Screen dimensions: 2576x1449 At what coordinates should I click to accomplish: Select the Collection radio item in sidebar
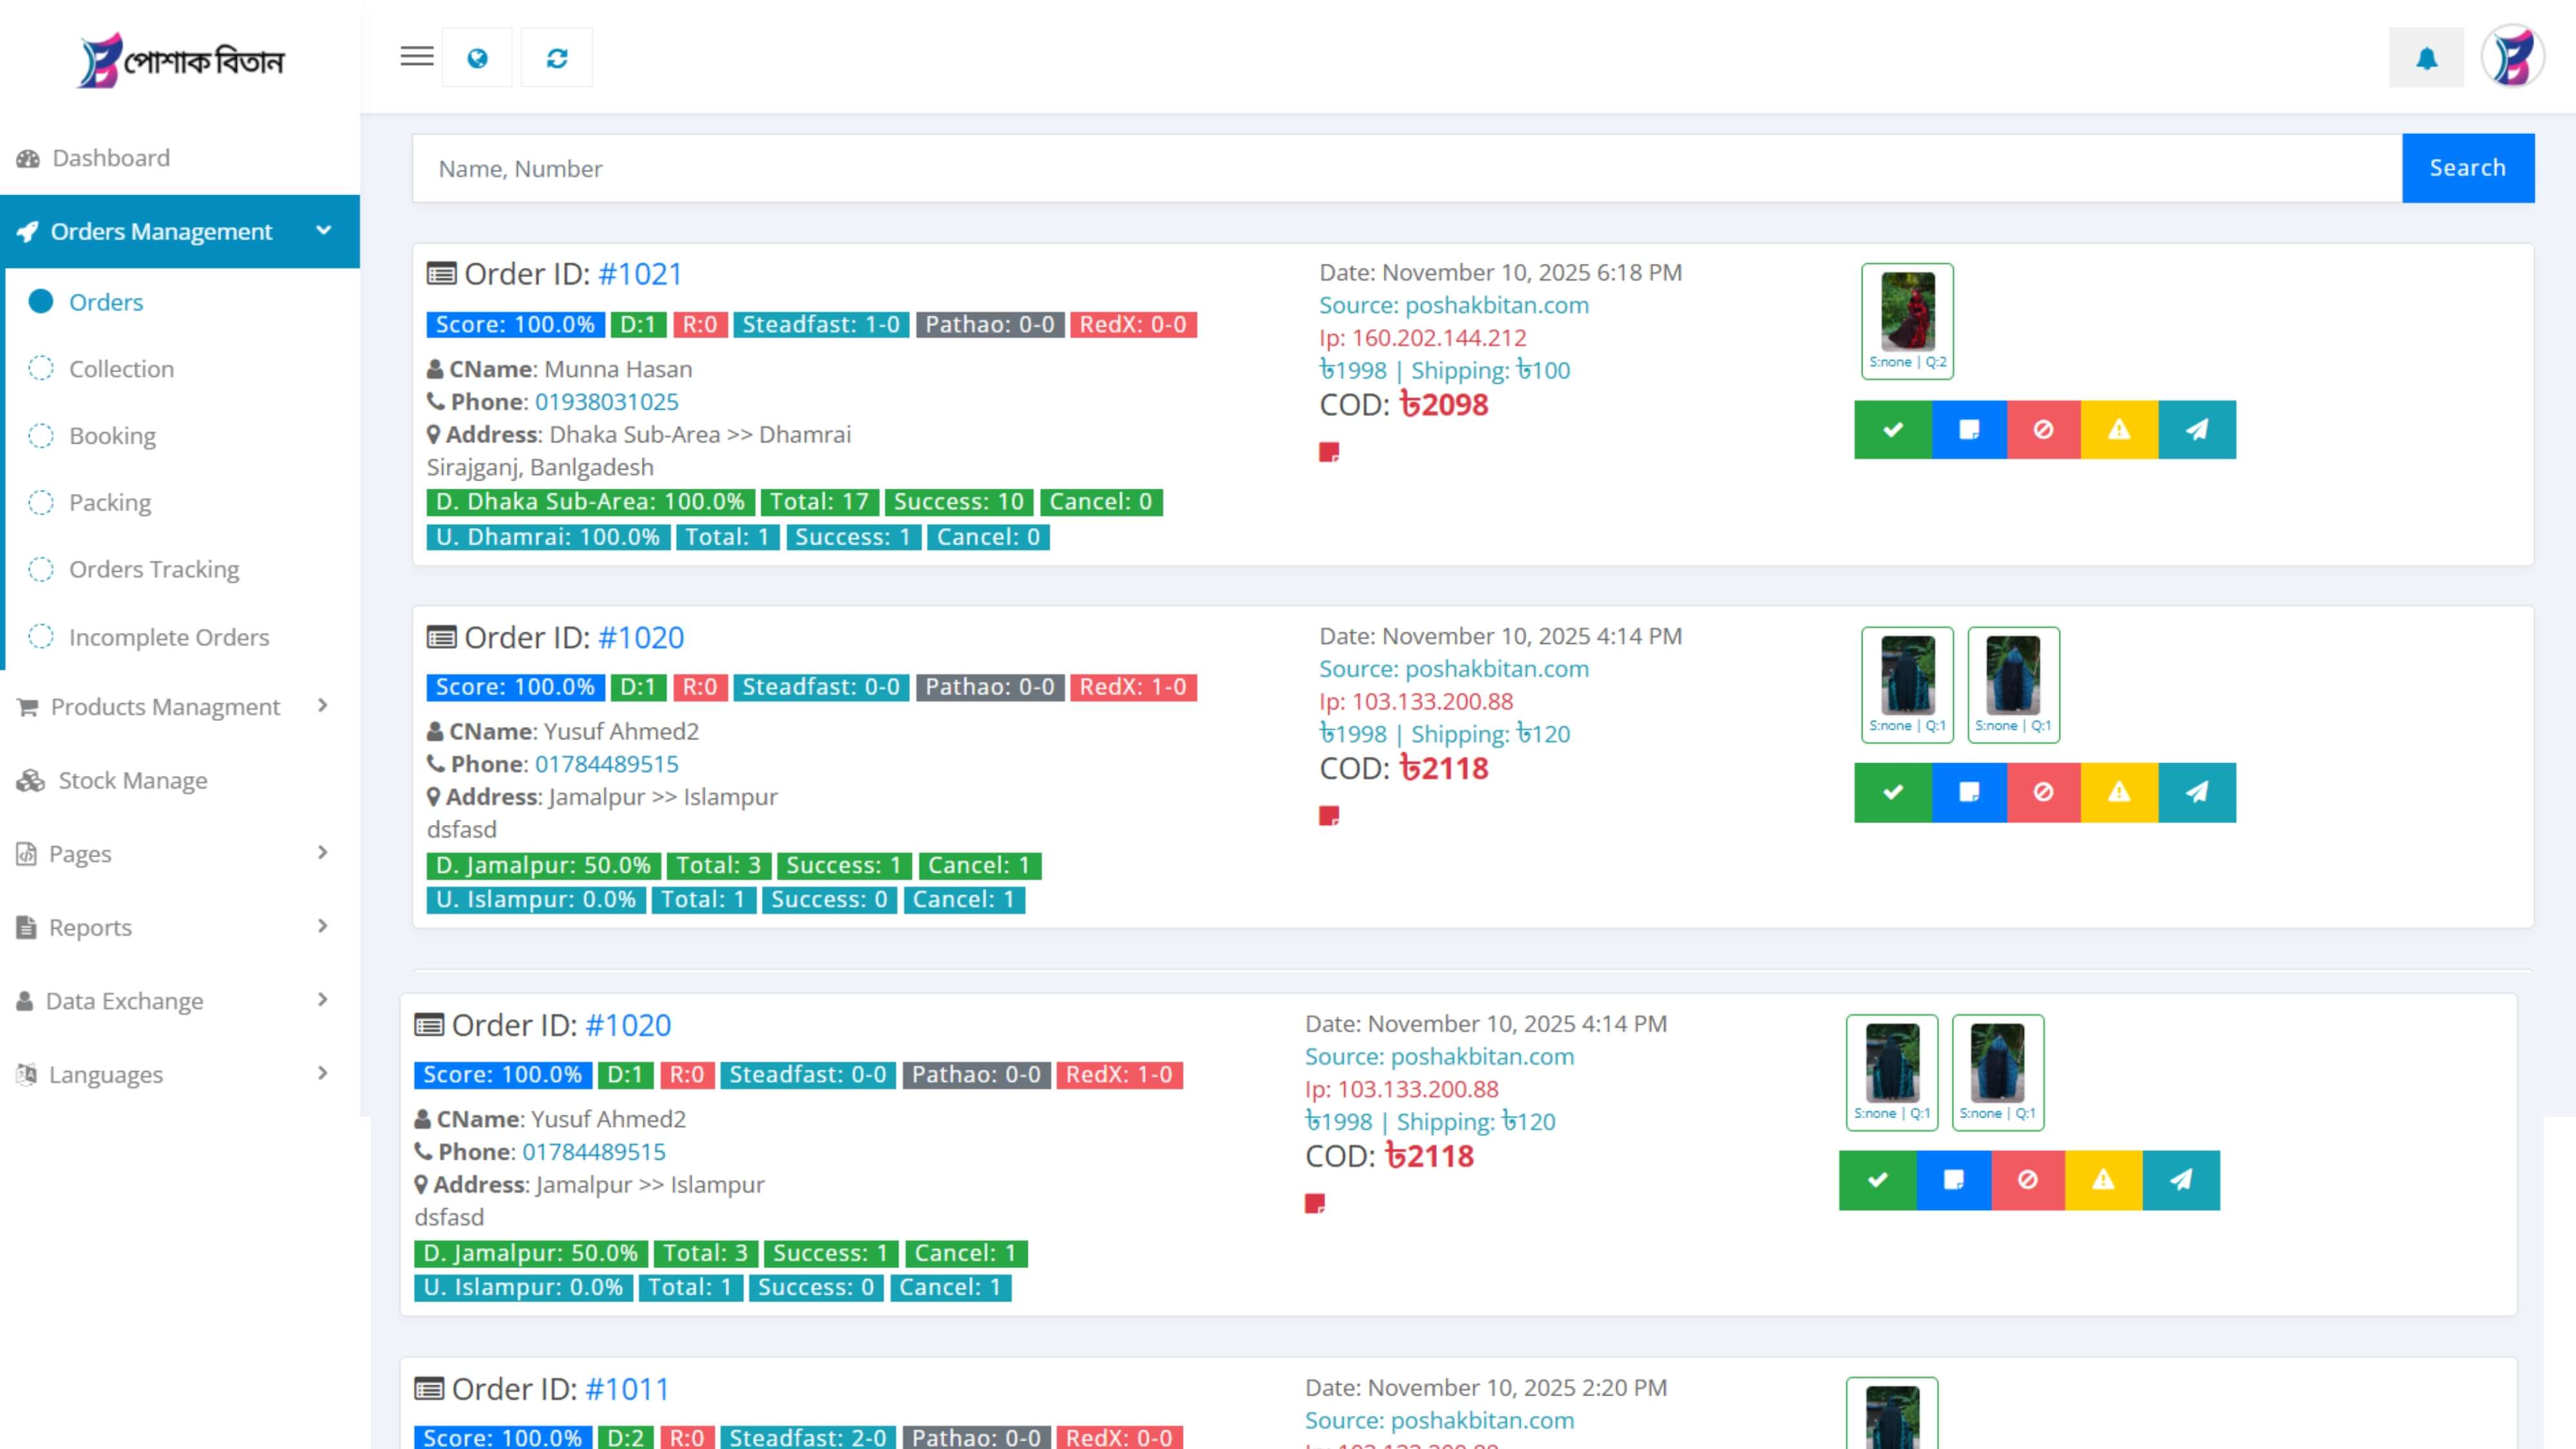(x=121, y=369)
